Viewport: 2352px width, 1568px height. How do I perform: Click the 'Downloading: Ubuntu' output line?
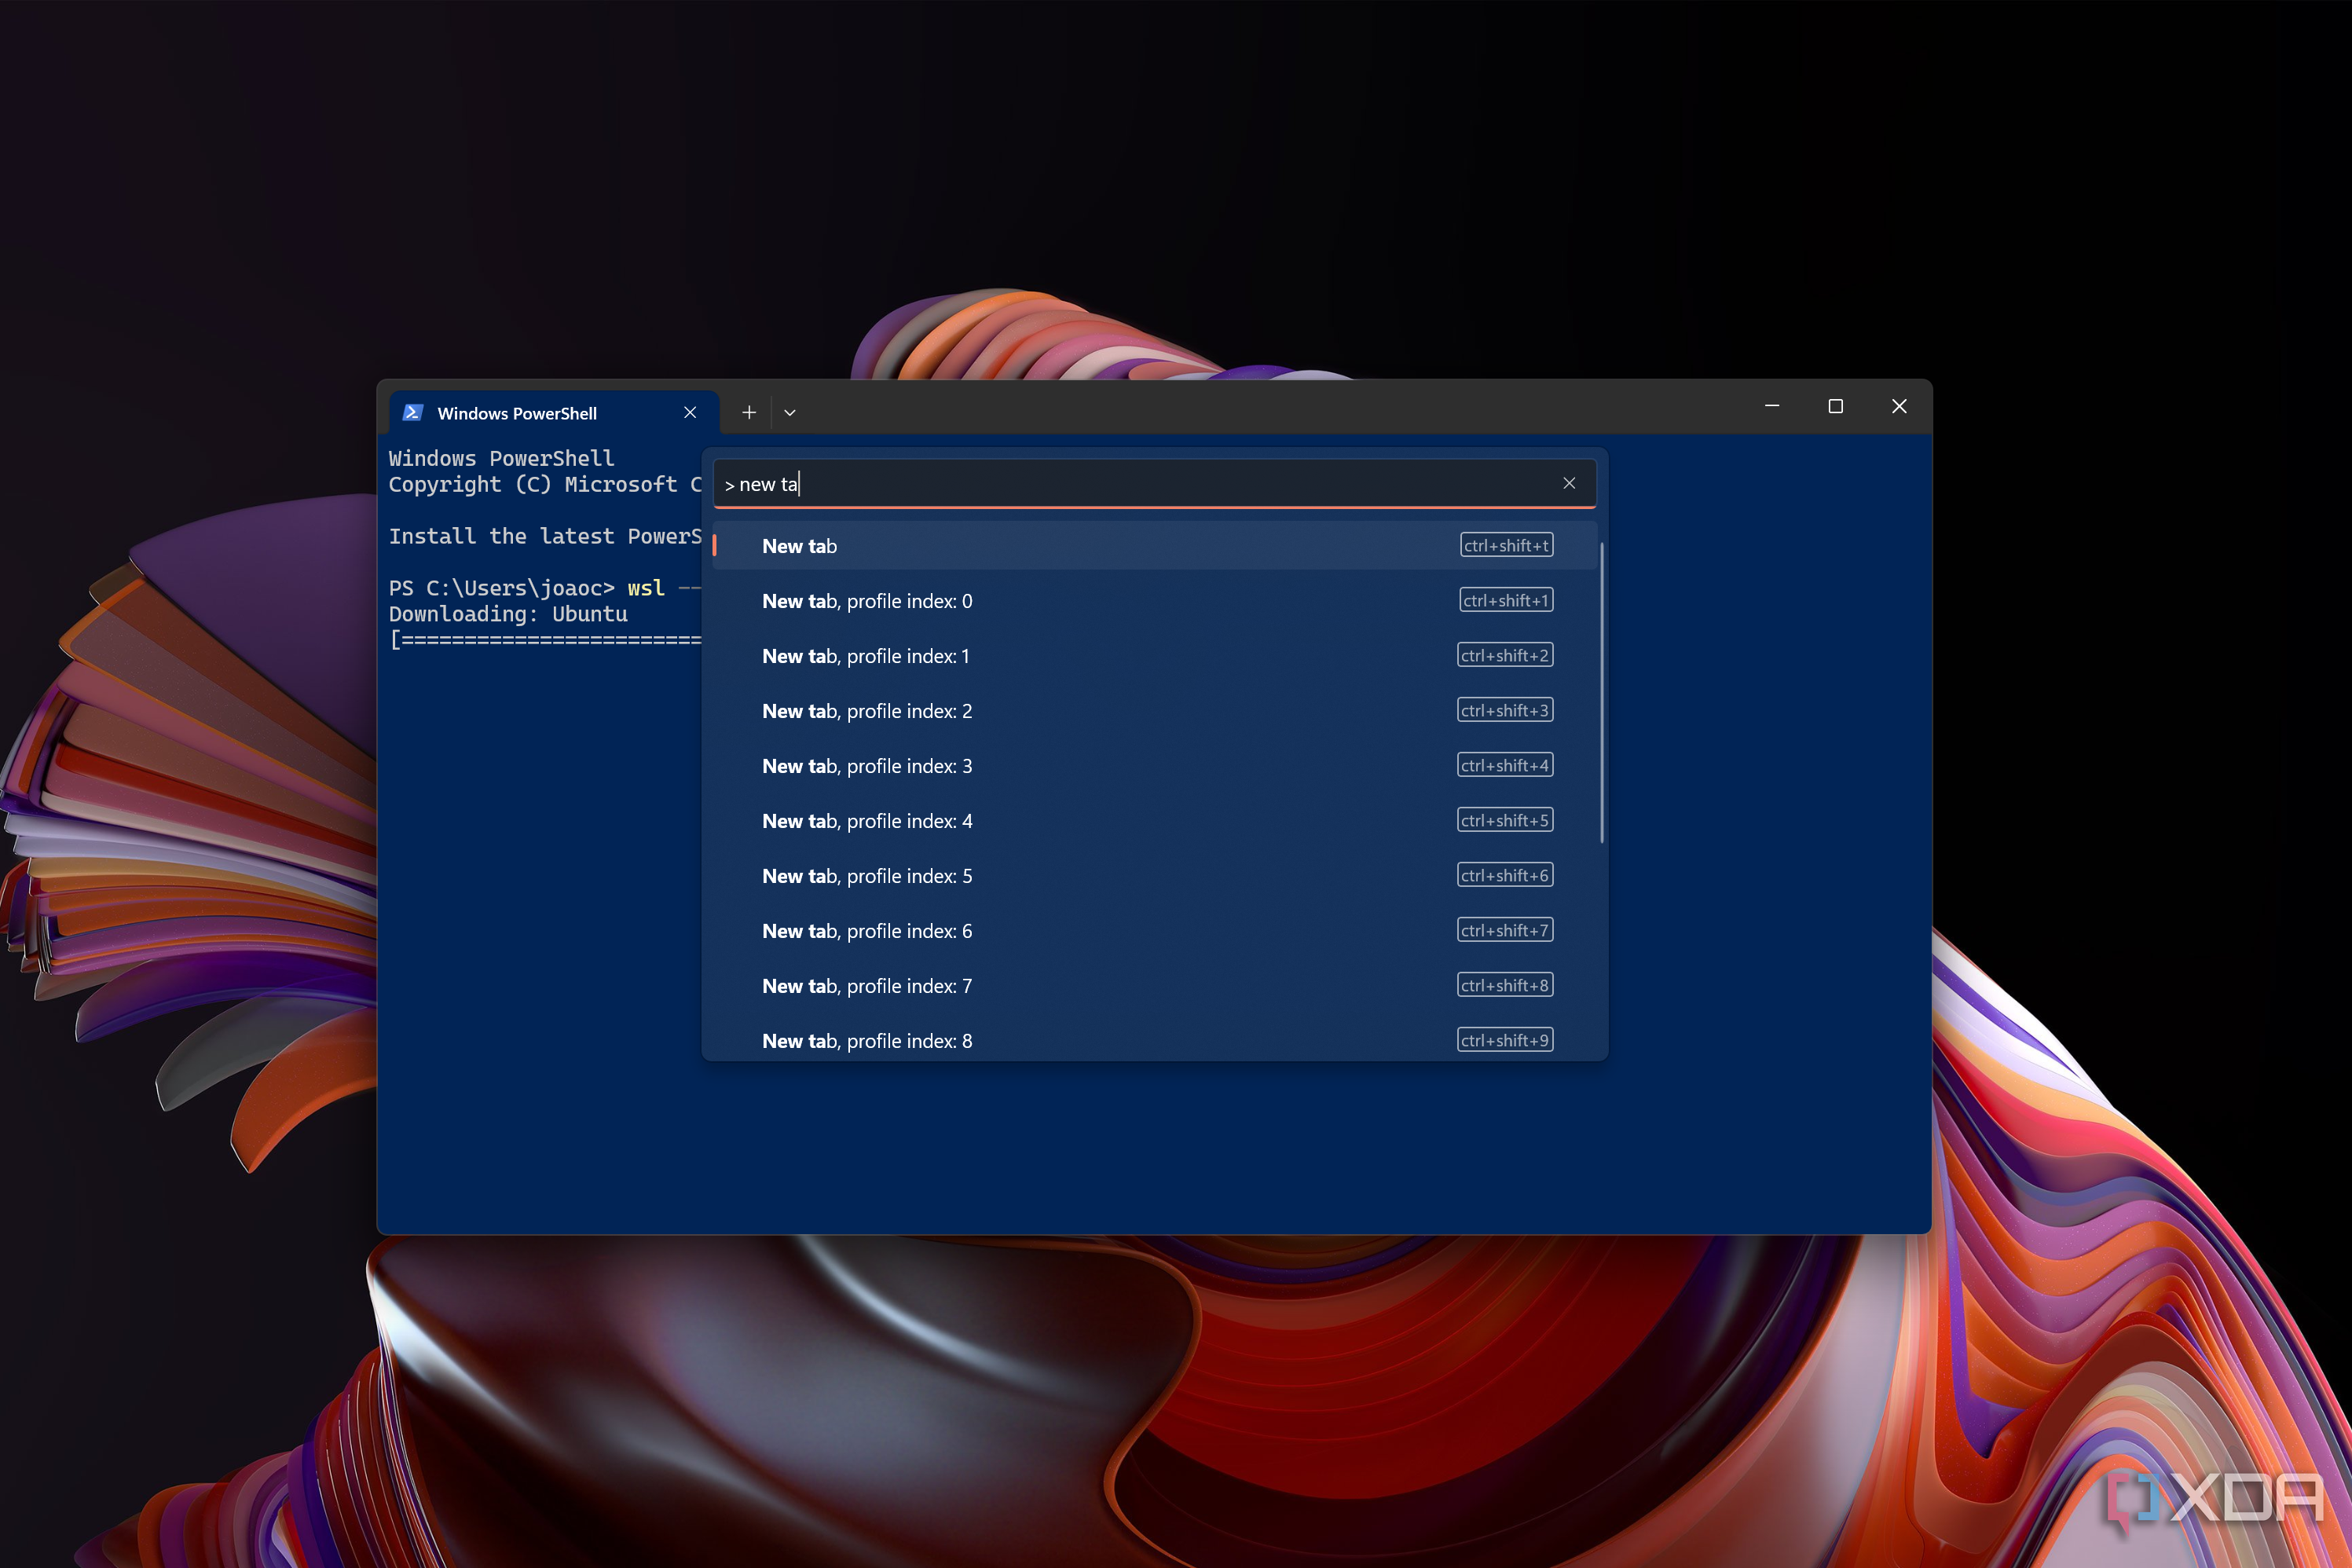pyautogui.click(x=508, y=614)
